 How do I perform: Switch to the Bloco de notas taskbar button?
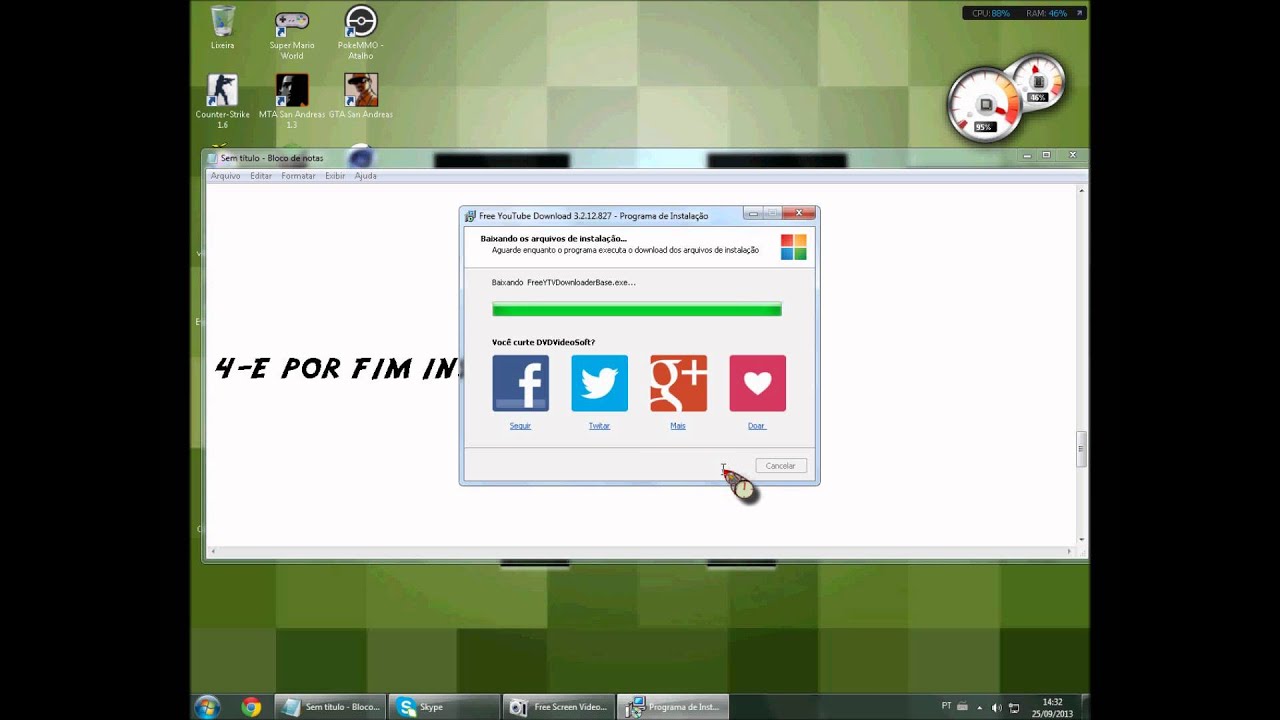[x=331, y=707]
